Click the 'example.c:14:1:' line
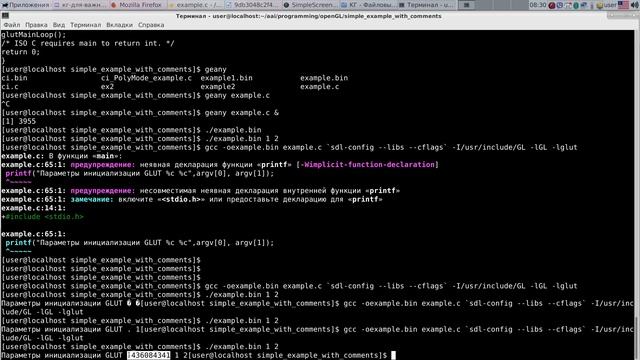 click(33, 208)
